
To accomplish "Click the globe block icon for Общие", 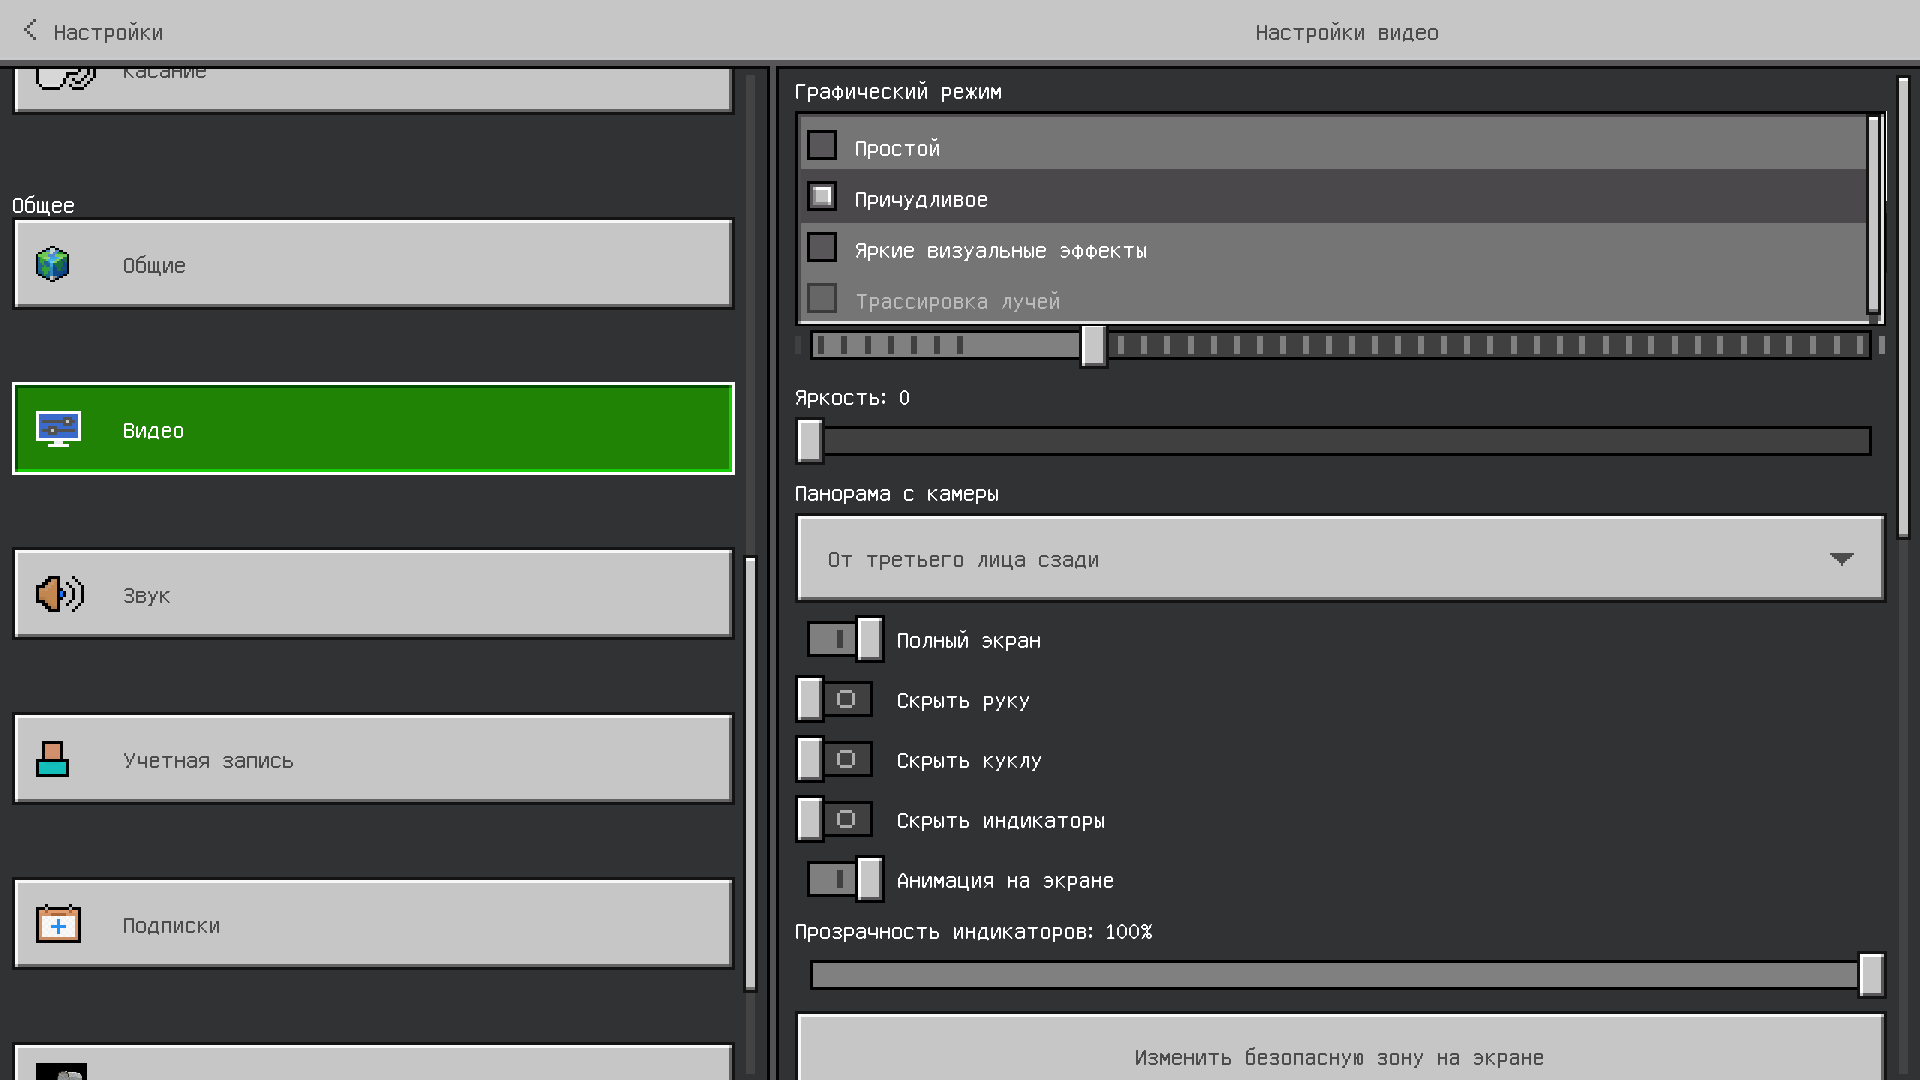I will tap(53, 265).
